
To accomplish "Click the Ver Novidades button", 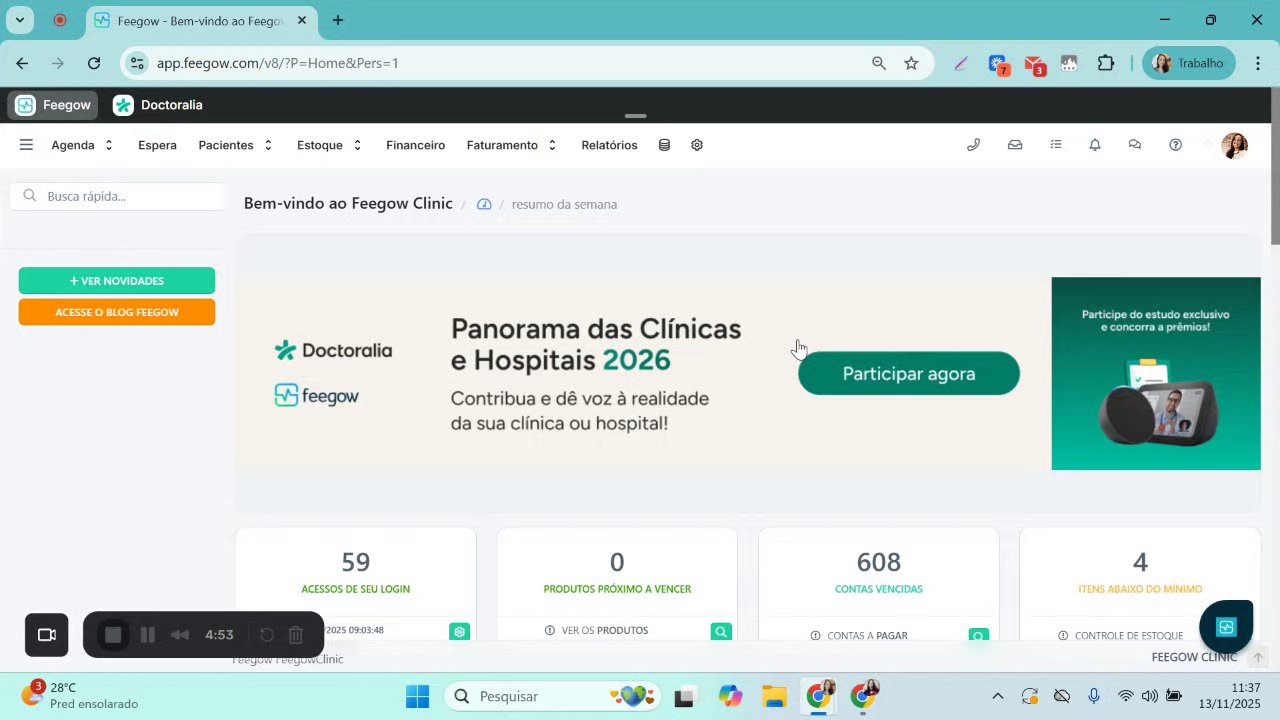I will tap(117, 281).
